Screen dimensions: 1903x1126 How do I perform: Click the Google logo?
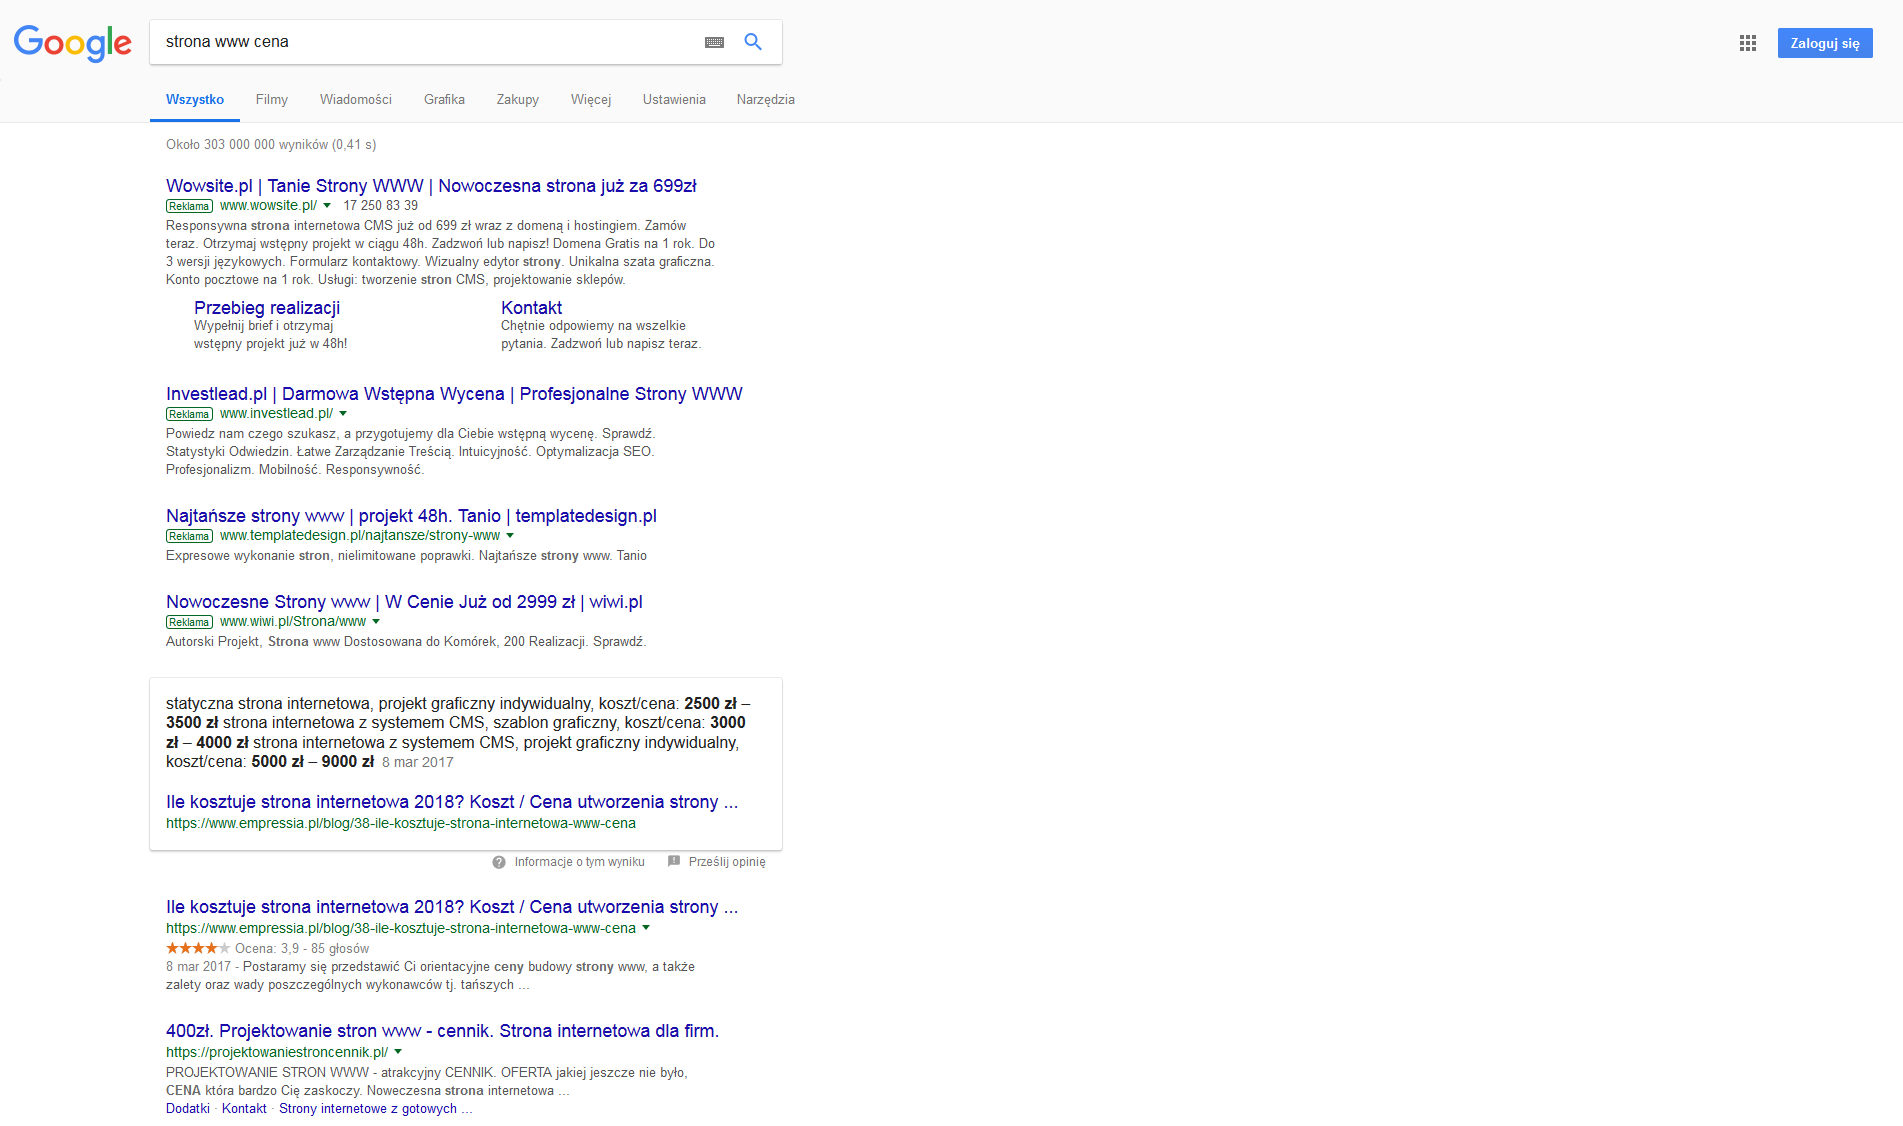(72, 43)
